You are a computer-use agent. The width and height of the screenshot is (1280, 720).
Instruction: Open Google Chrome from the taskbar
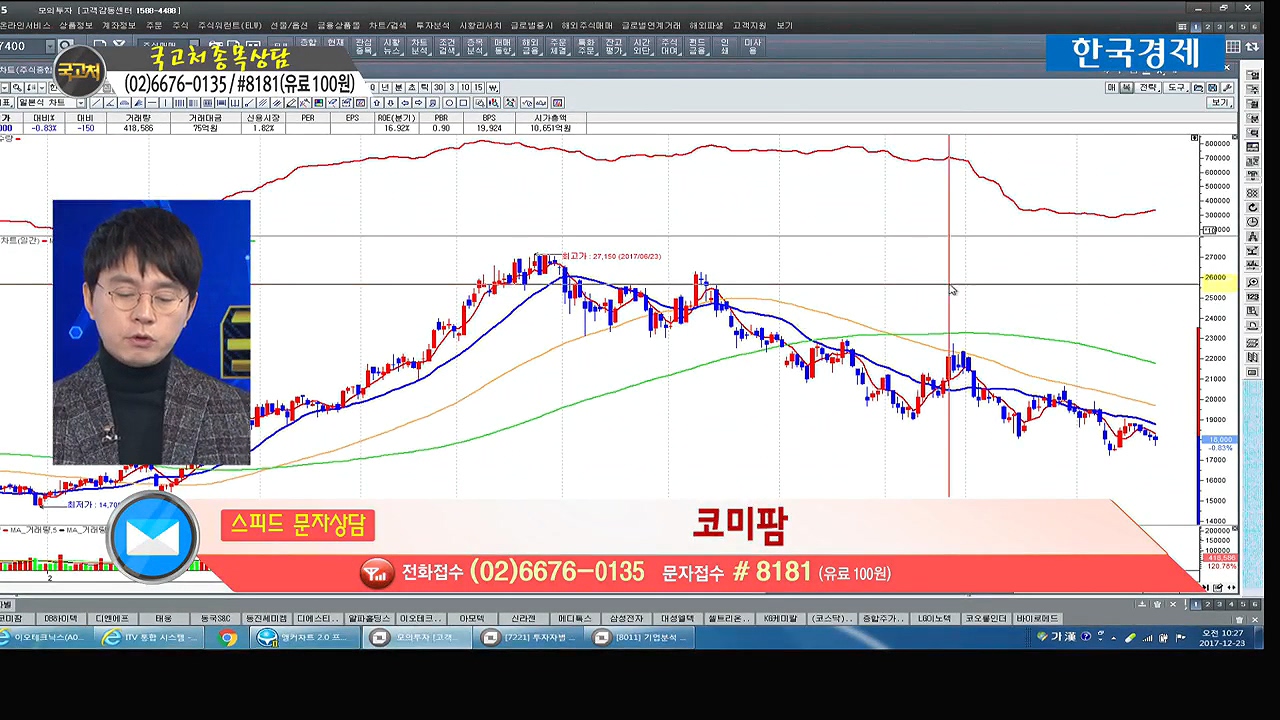pyautogui.click(x=228, y=638)
